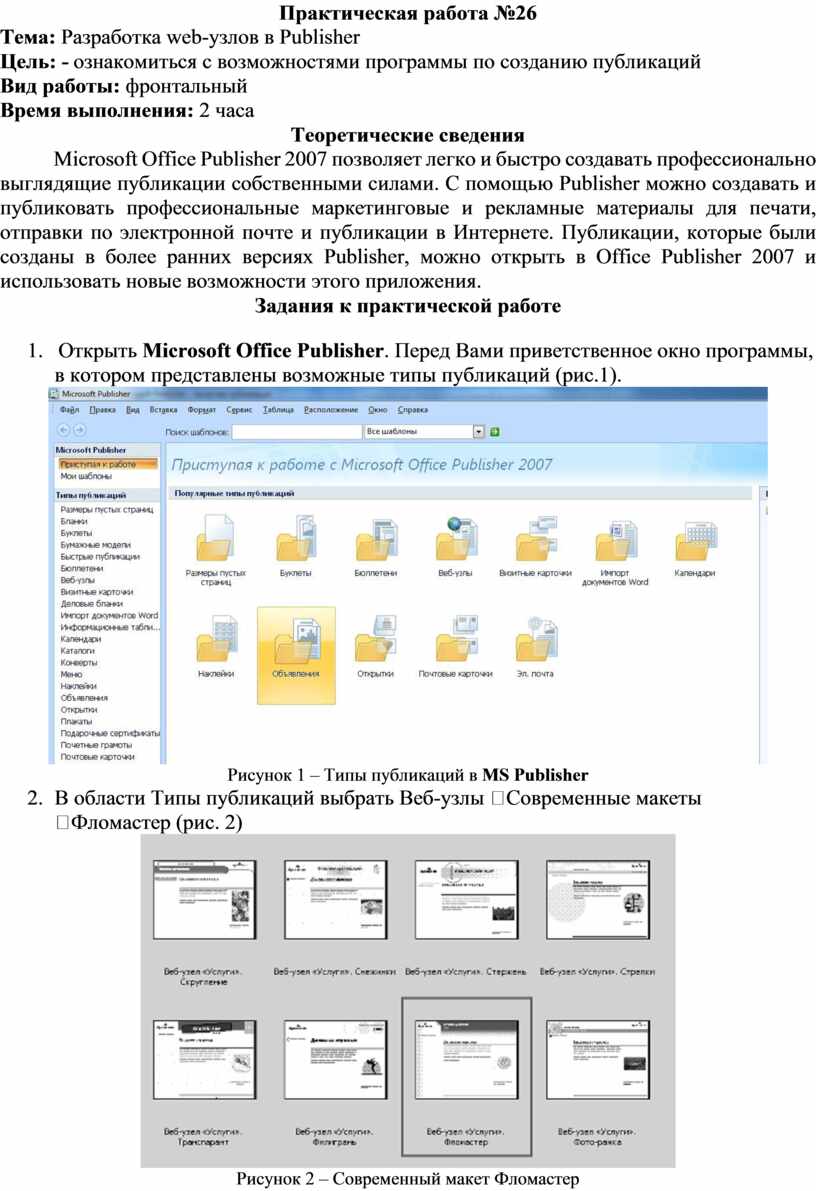Choose the Стержень web site template thumbnail
Viewport: 816px width, 1191px height.
click(467, 900)
